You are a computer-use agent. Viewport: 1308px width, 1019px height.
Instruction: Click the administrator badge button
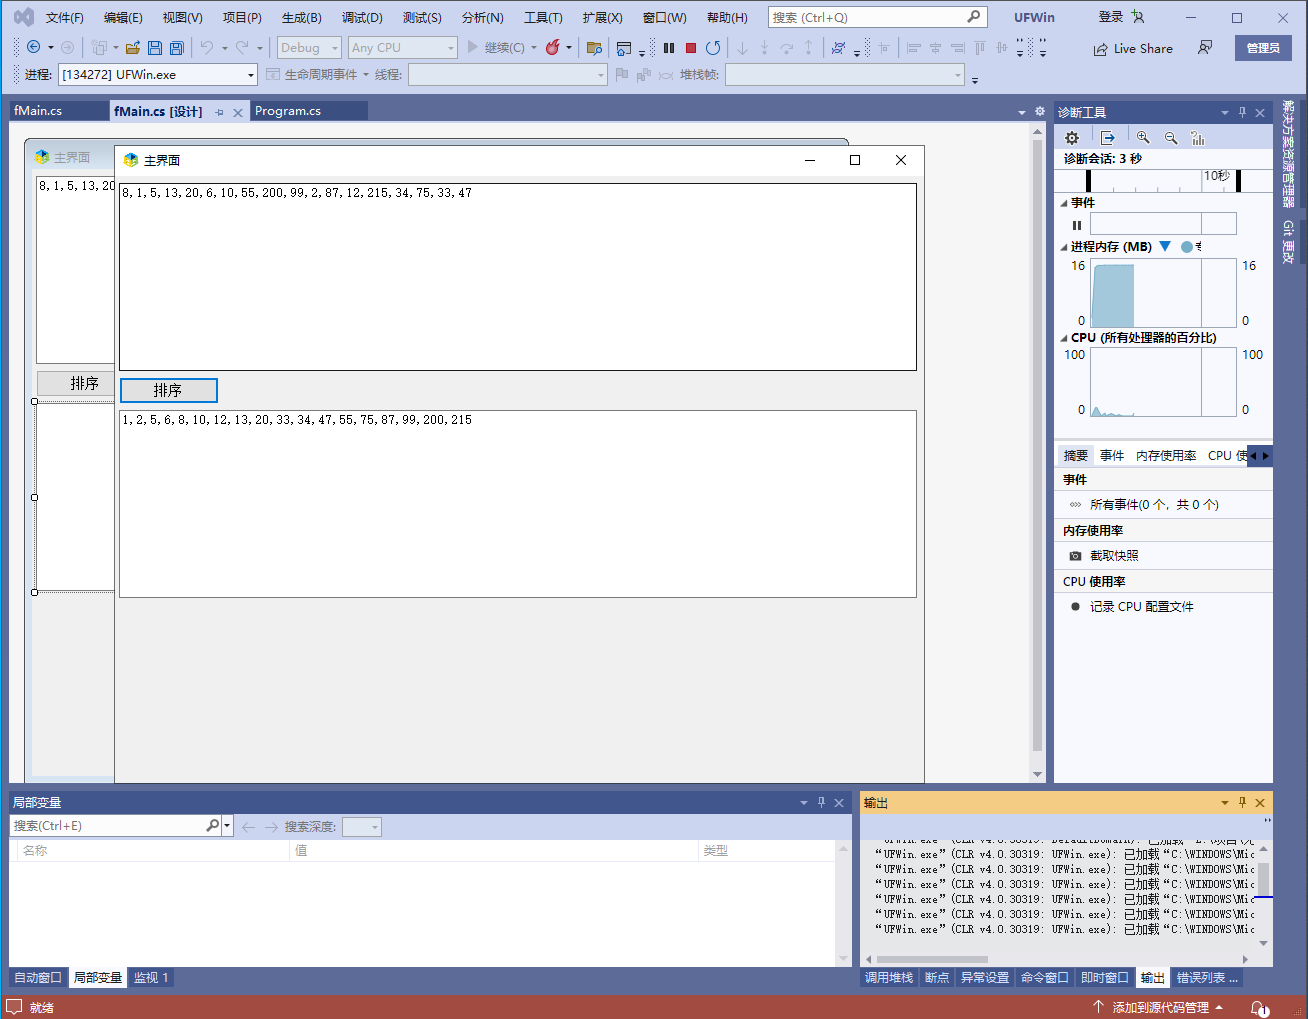click(x=1263, y=48)
